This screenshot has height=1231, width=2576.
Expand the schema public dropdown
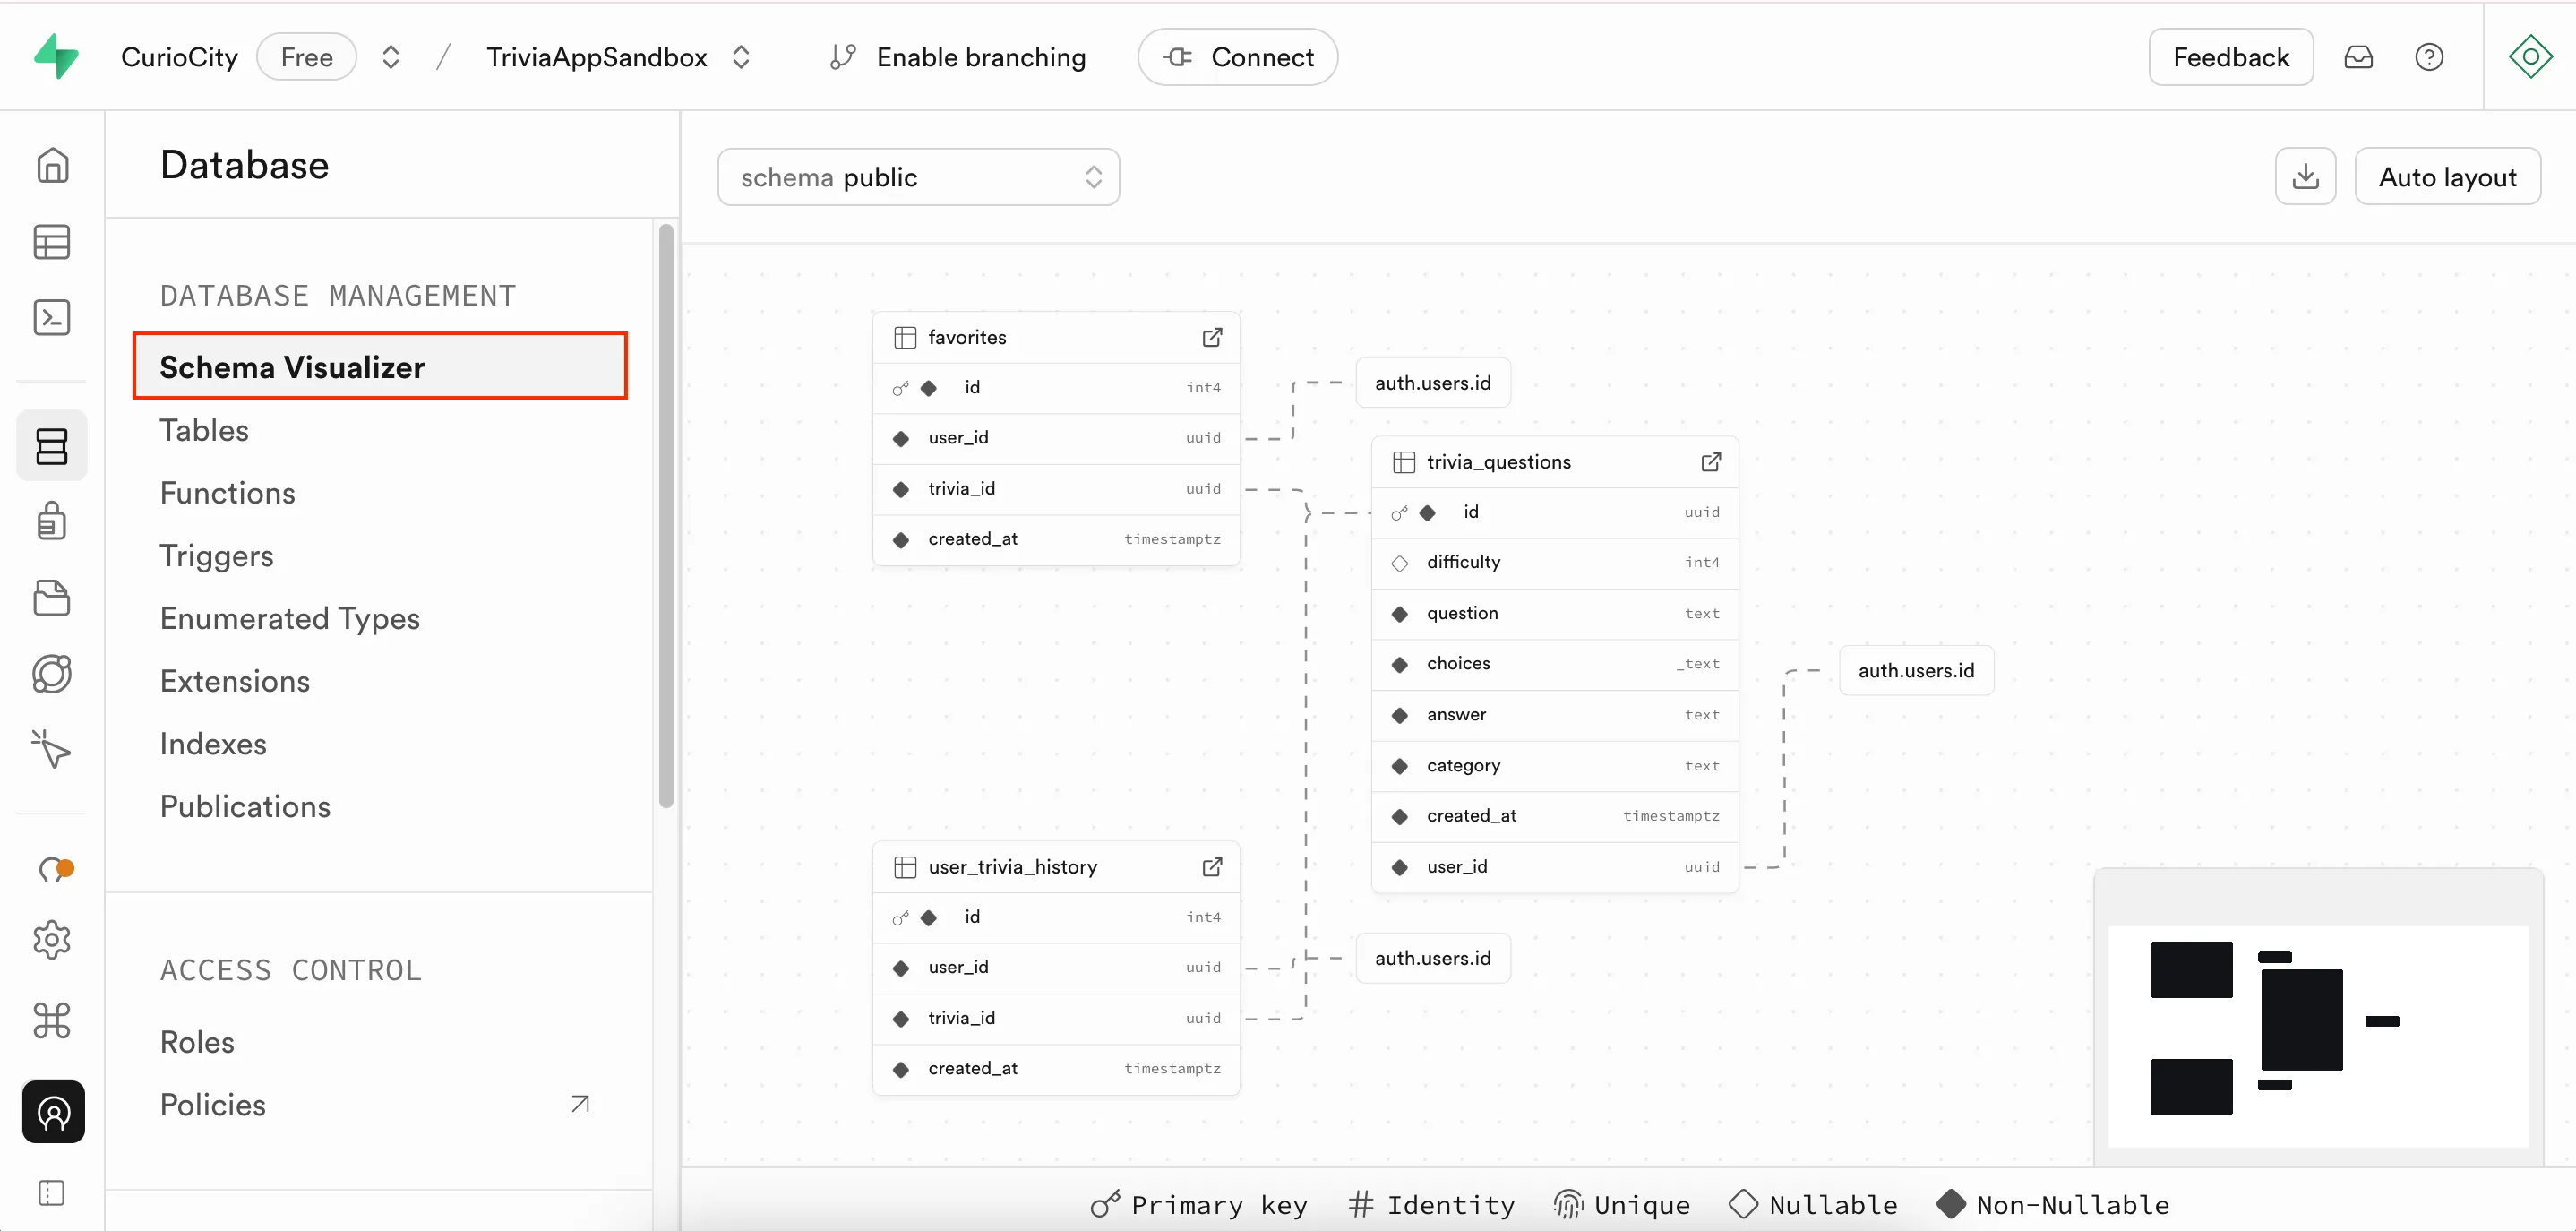tap(918, 177)
